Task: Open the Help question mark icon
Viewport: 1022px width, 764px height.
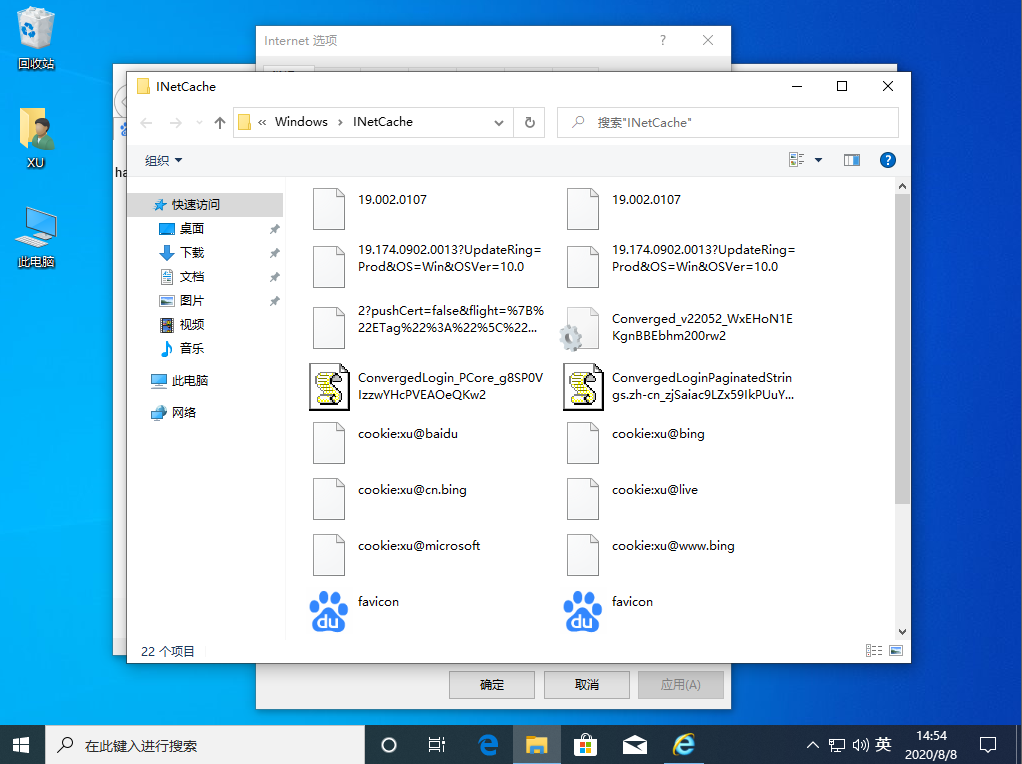Action: pyautogui.click(x=887, y=160)
